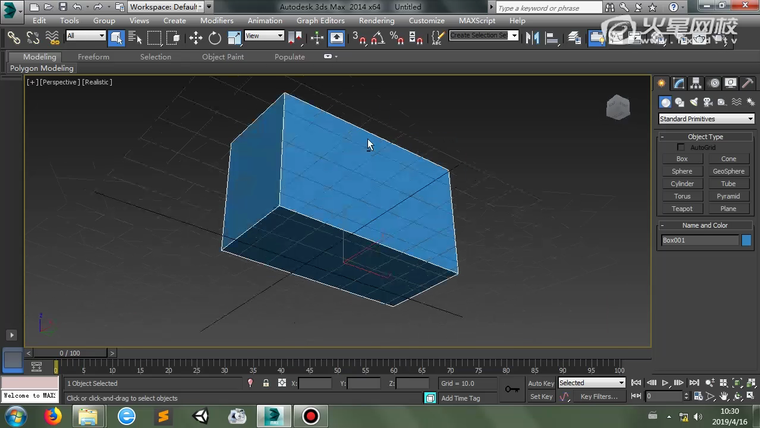Viewport: 760px width, 428px height.
Task: Open the blue object color swatch
Action: coord(746,240)
